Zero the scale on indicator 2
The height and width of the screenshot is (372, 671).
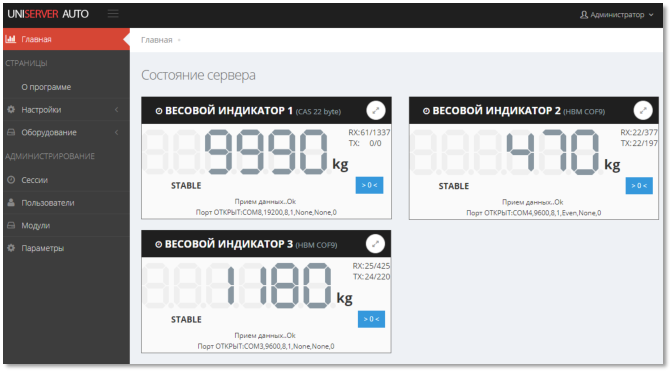[x=639, y=185]
